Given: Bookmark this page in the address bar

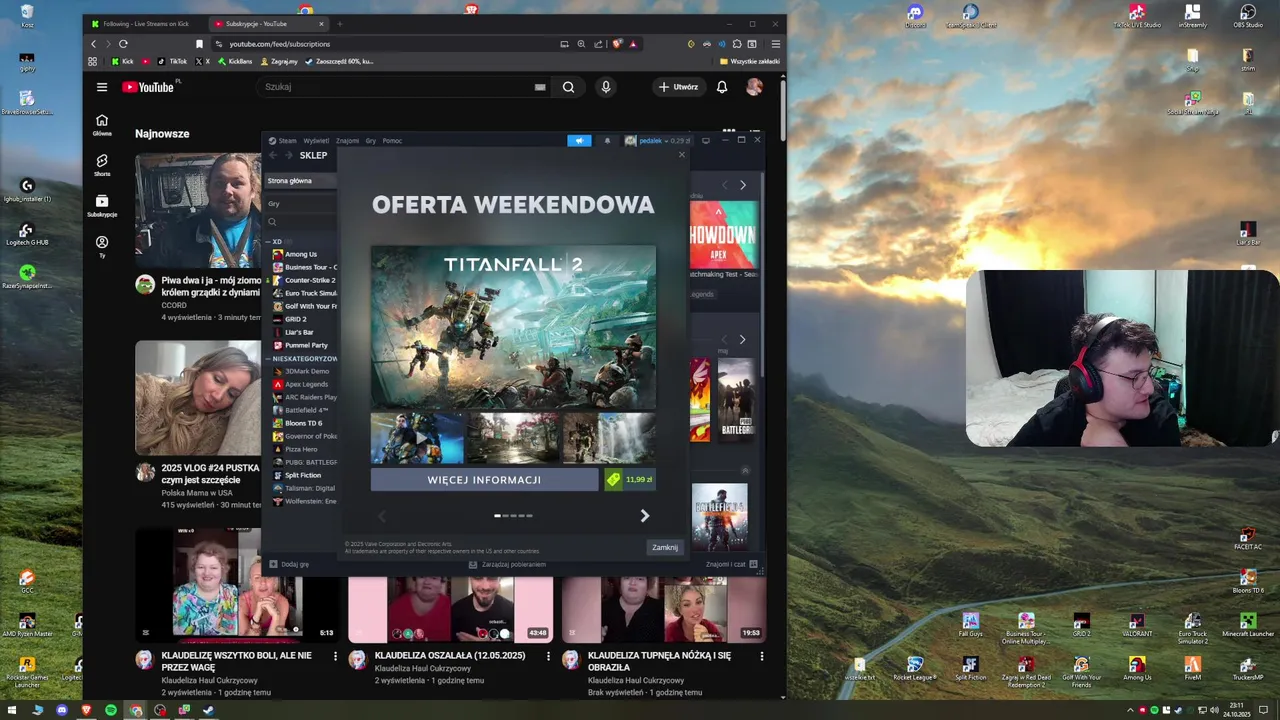Looking at the screenshot, I should [x=199, y=44].
